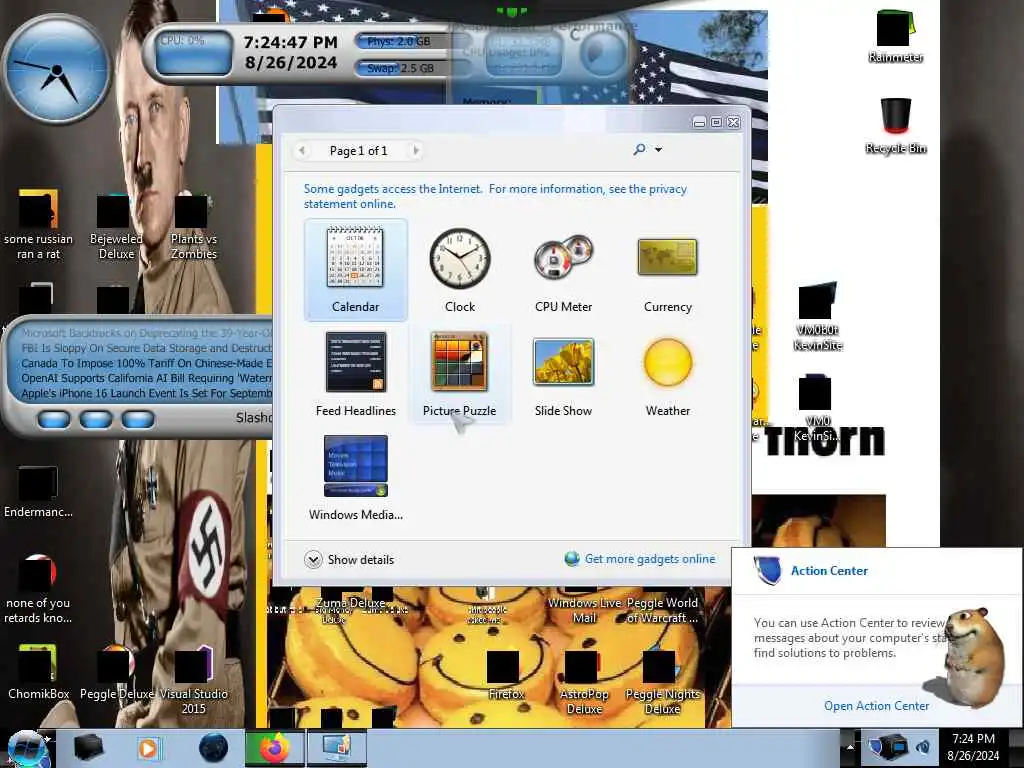This screenshot has height=768, width=1024.
Task: Open Firefox from the taskbar
Action: [x=274, y=748]
